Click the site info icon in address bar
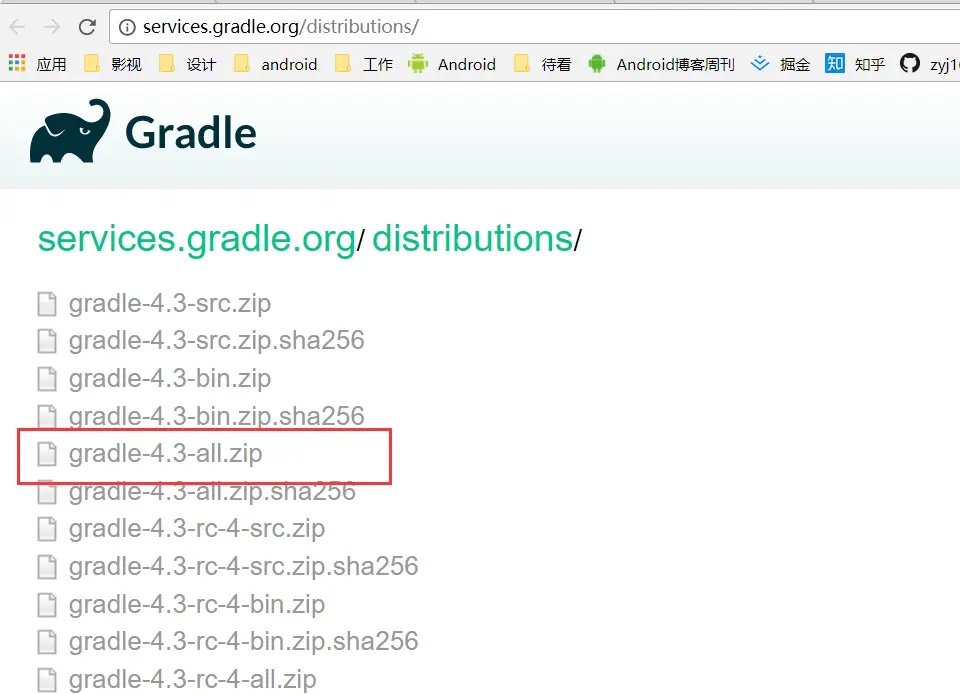This screenshot has height=694, width=960. tap(127, 27)
